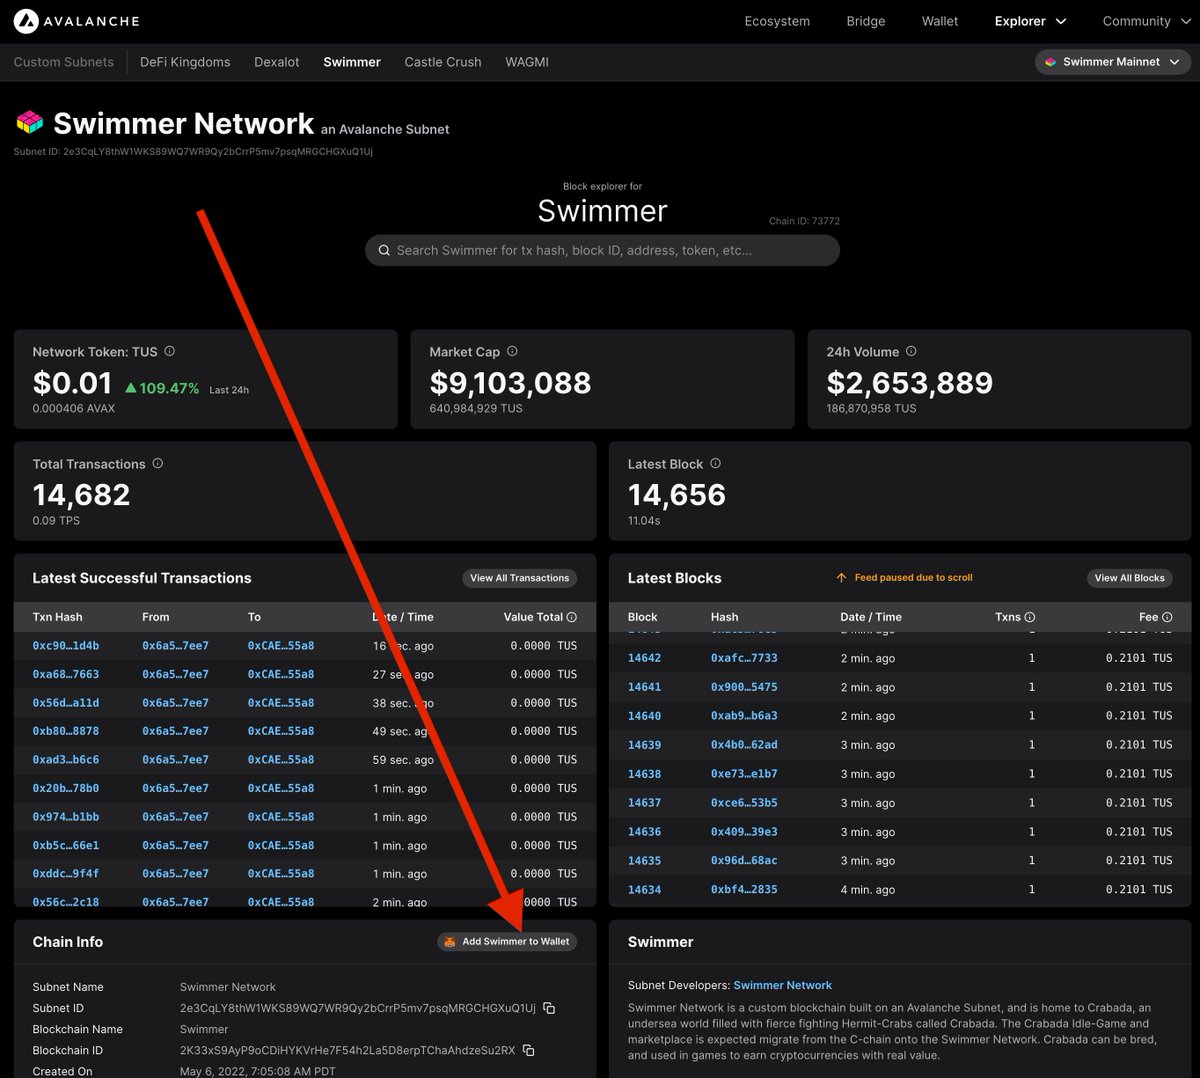Show info for Network Token TUS
The height and width of the screenshot is (1078, 1200).
tap(169, 351)
